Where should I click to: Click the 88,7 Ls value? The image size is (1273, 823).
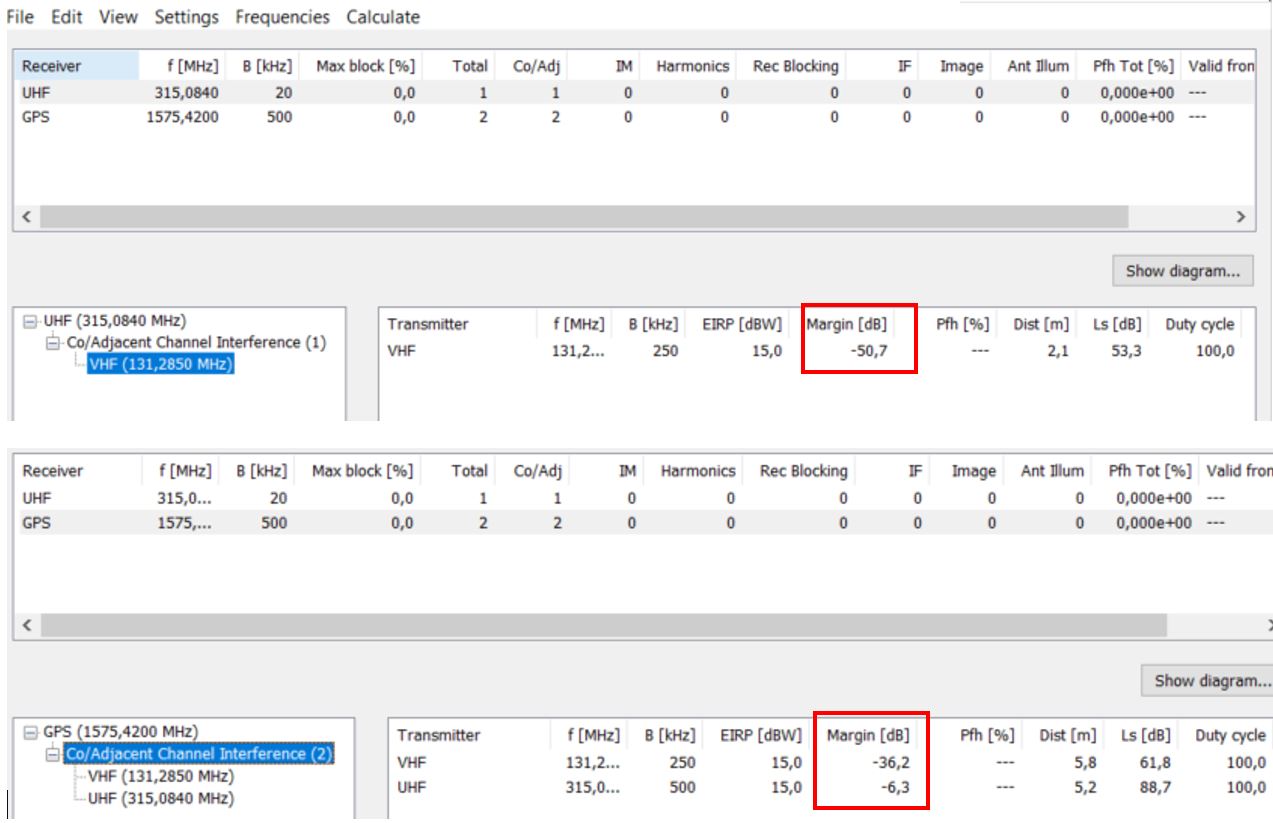point(1157,787)
